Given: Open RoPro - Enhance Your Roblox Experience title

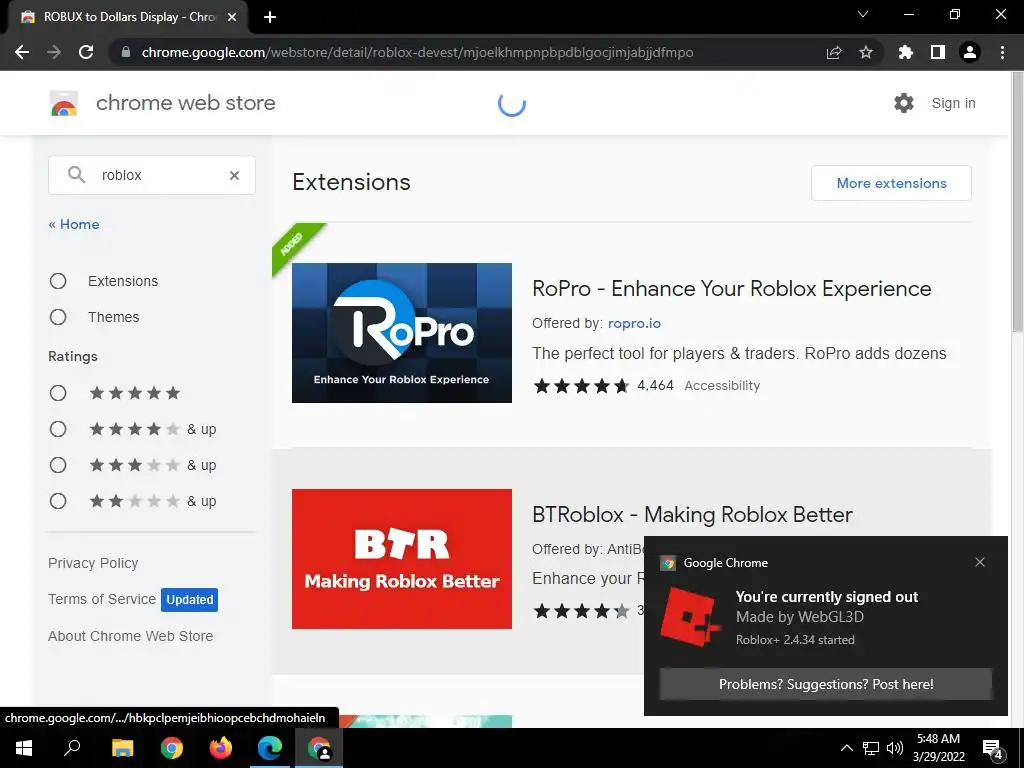Looking at the screenshot, I should tap(731, 289).
